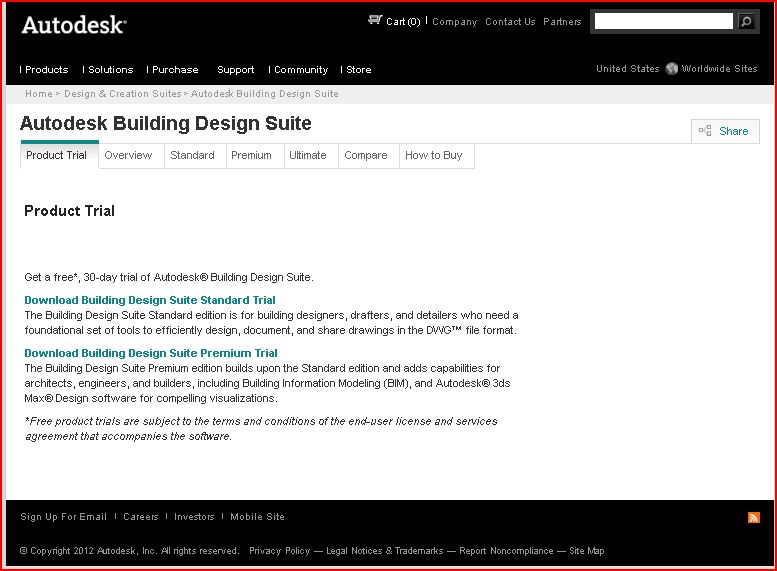Viewport: 777px width, 571px height.
Task: Click the 'Autodesk Building Design Suite' page title
Action: (x=166, y=123)
